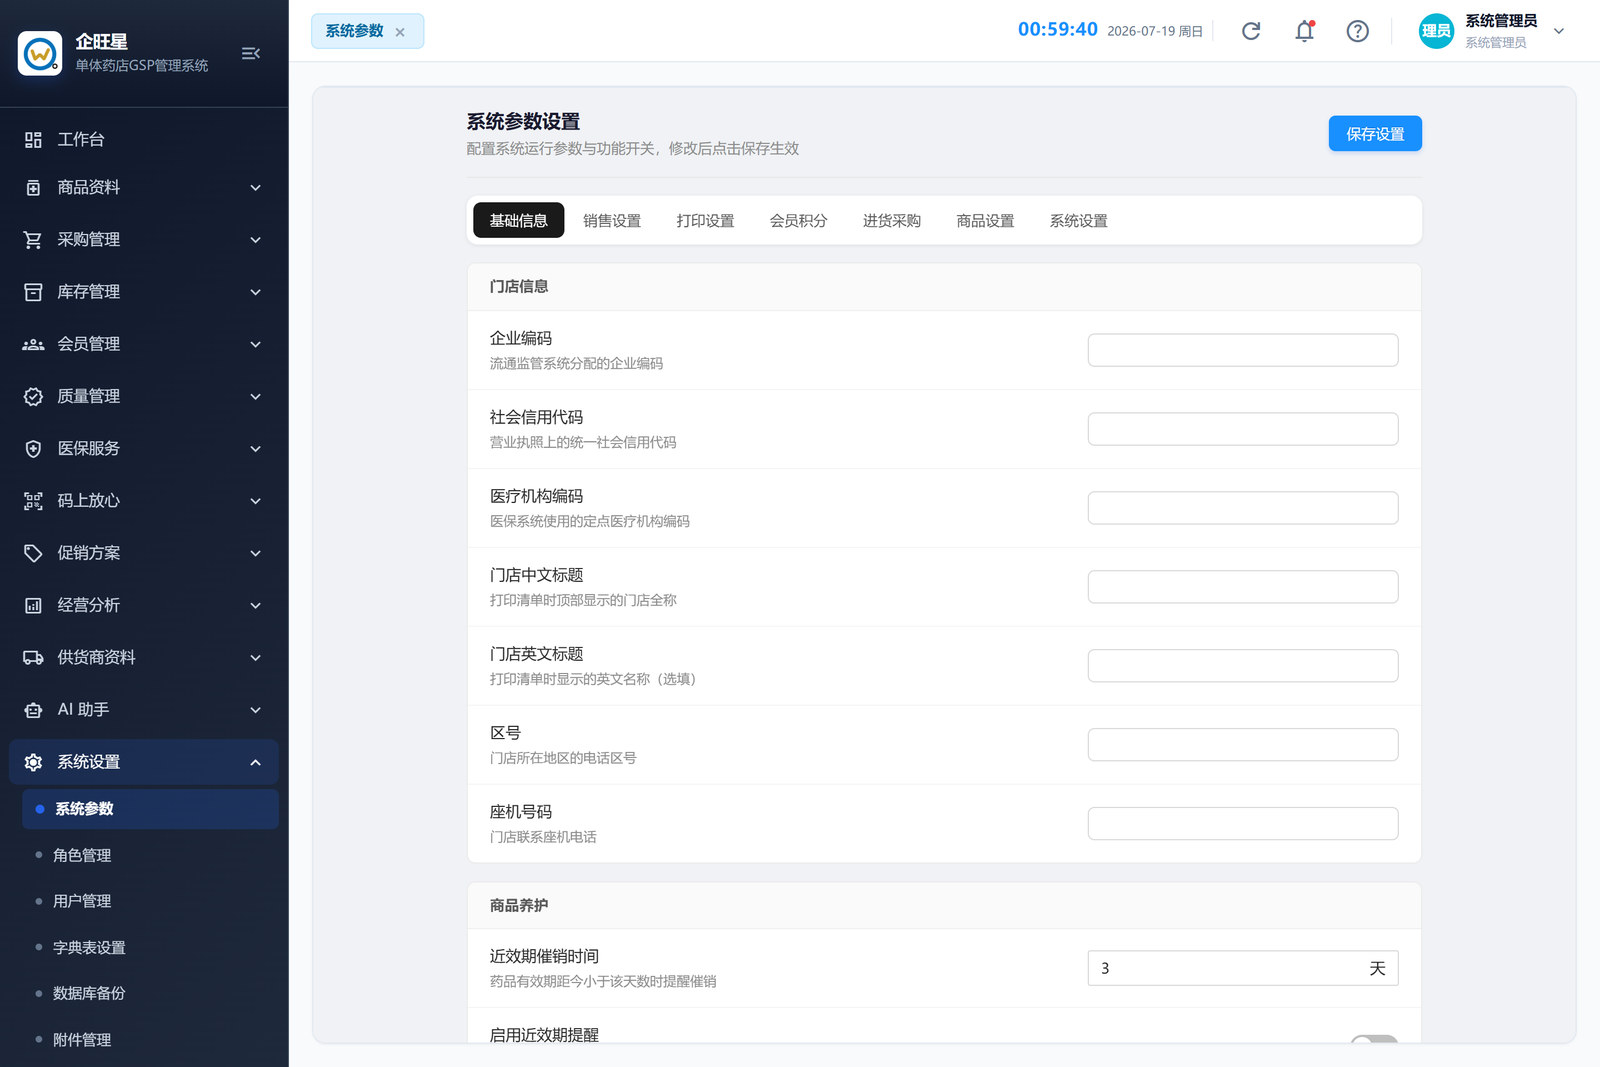Expand the 经营分析 menu chevron
This screenshot has width=1600, height=1067.
click(x=255, y=605)
